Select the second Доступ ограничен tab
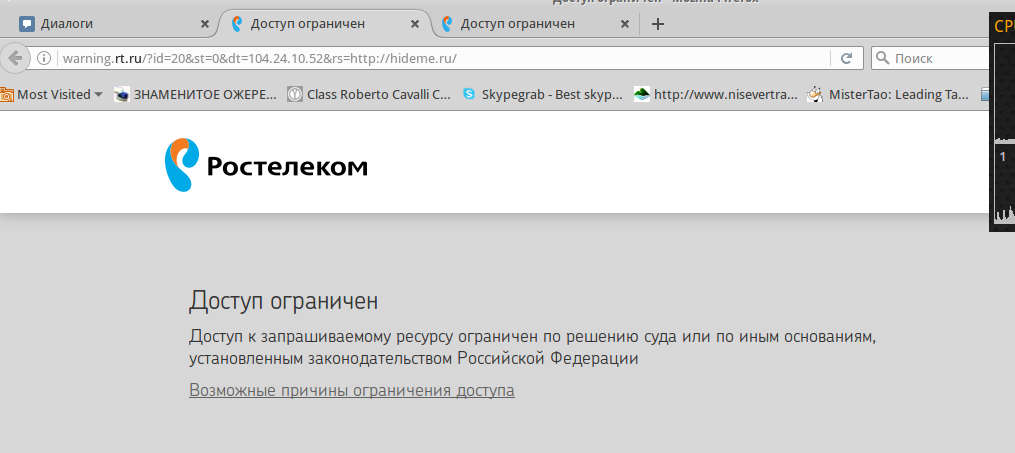Viewport: 1015px width, 453px height. pos(324,24)
